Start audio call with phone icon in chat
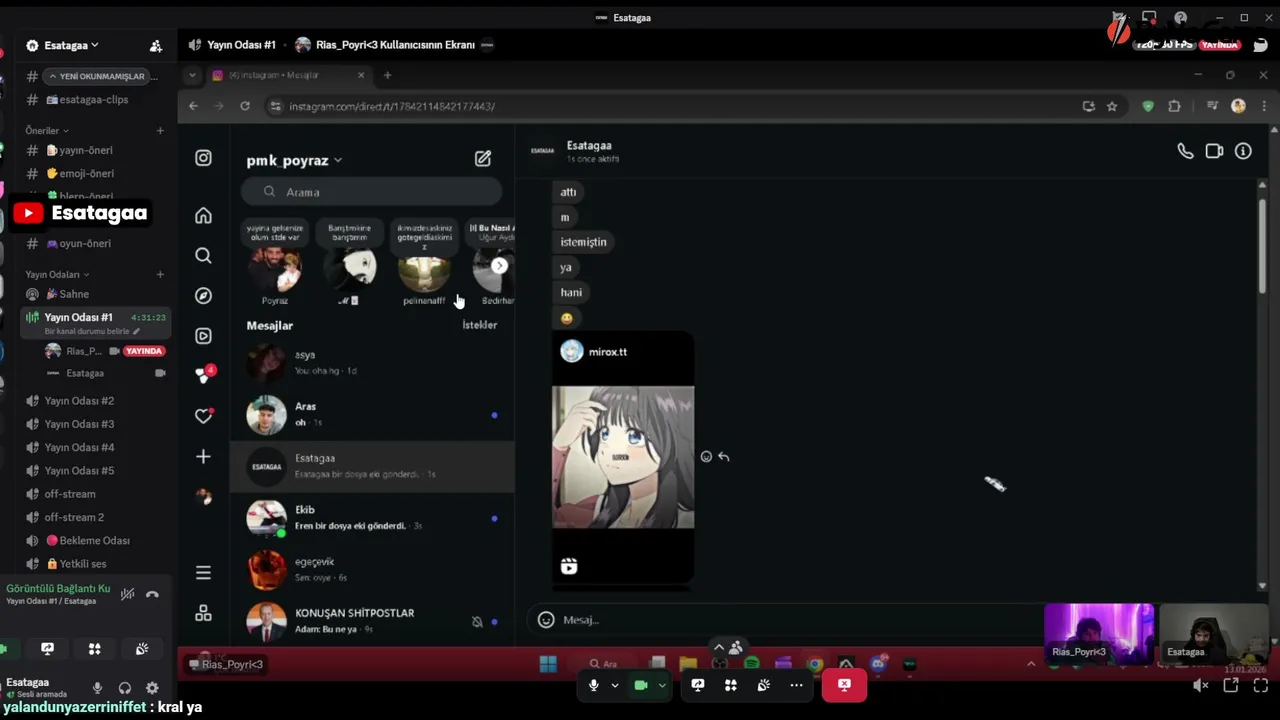 click(1185, 151)
